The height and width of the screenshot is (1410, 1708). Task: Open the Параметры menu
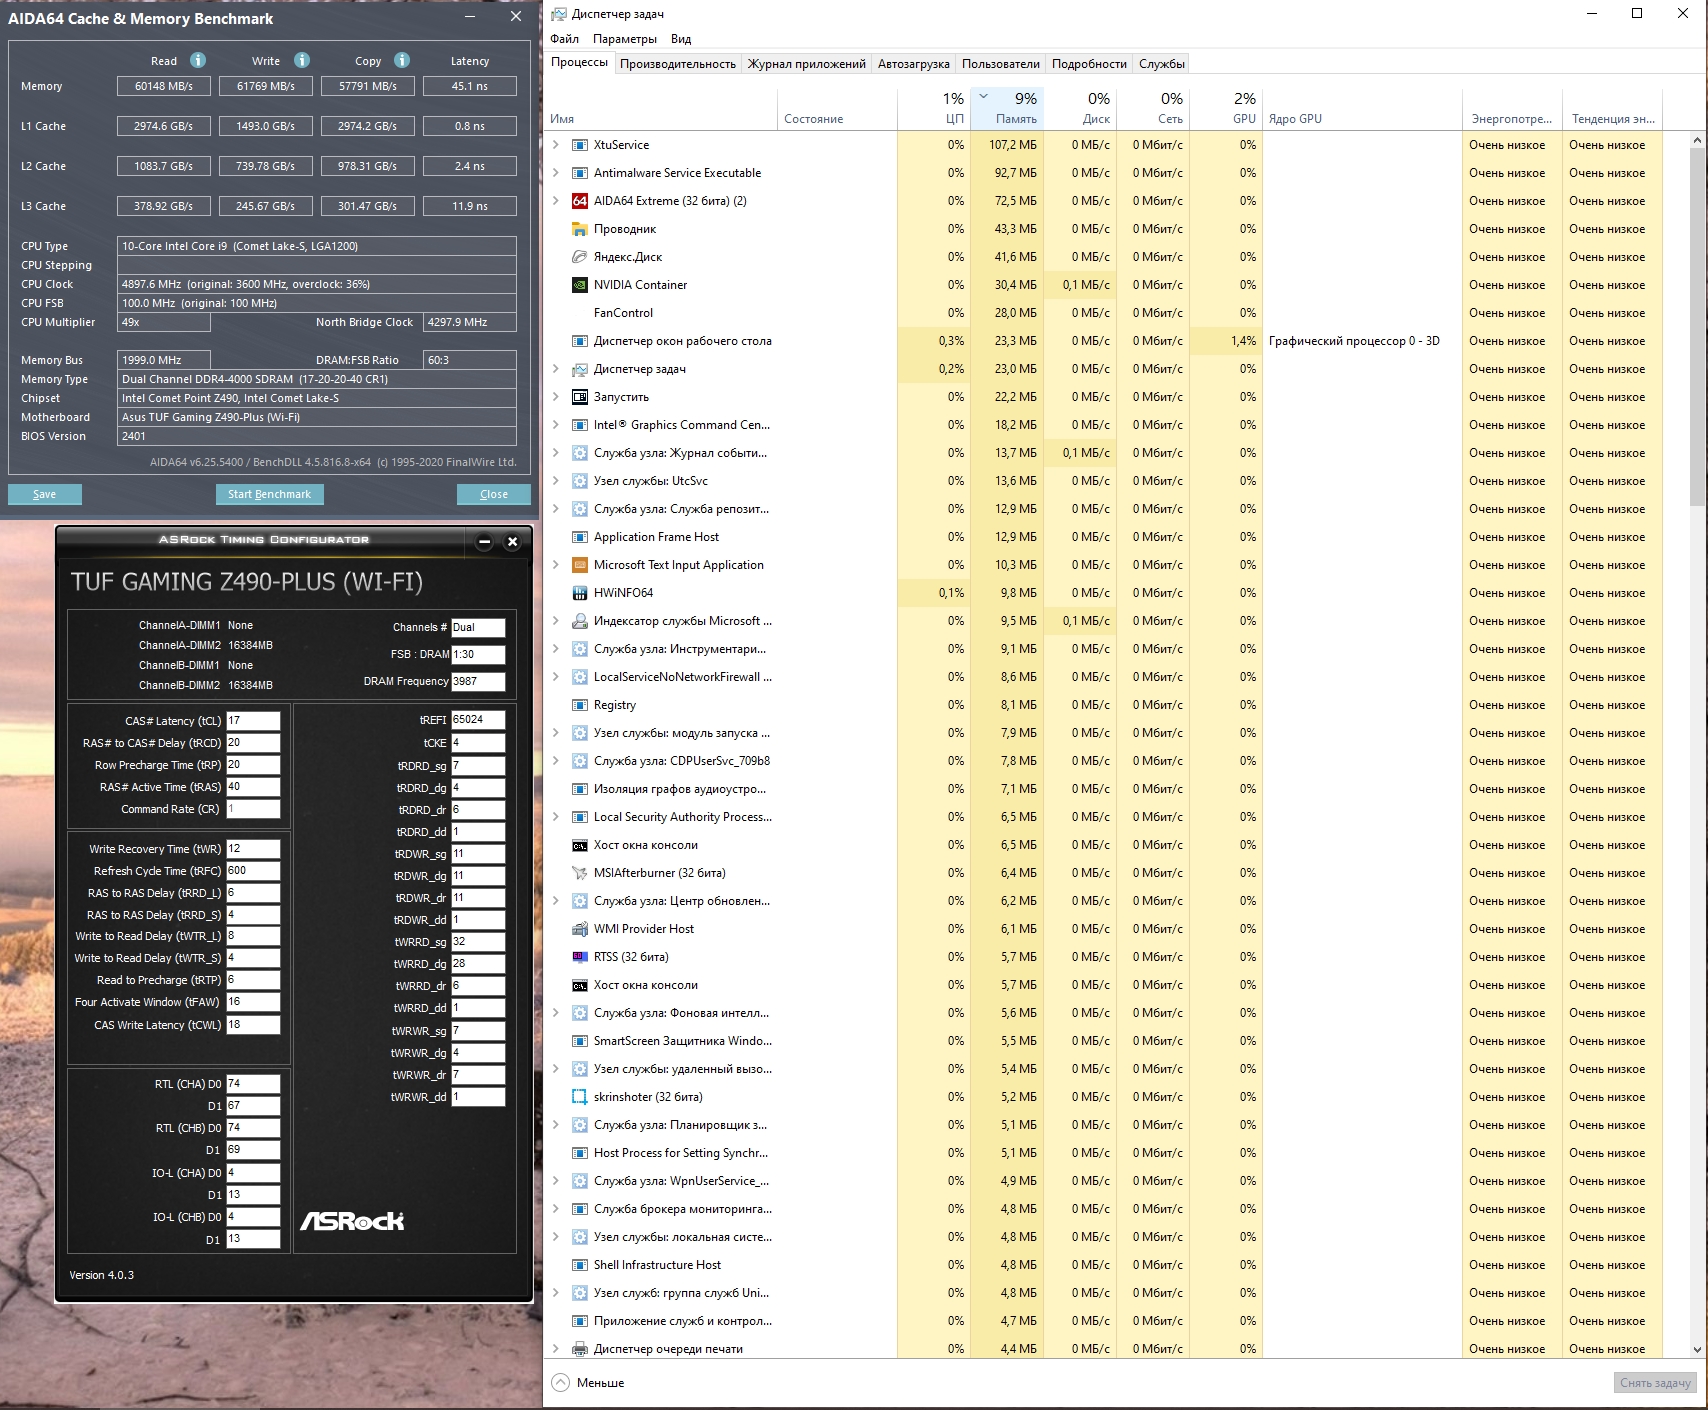(625, 39)
